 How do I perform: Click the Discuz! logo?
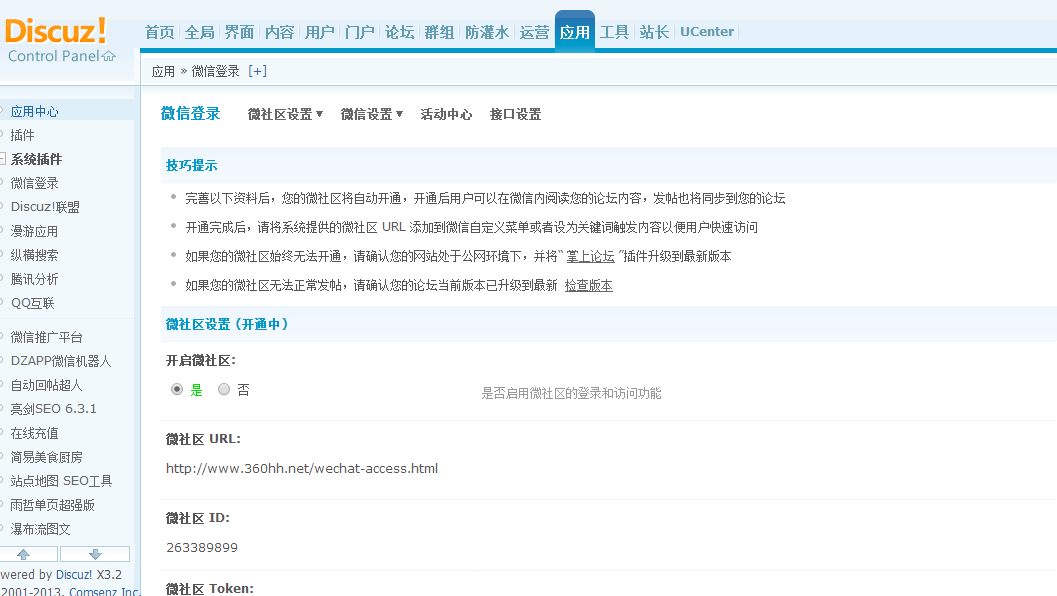[55, 31]
